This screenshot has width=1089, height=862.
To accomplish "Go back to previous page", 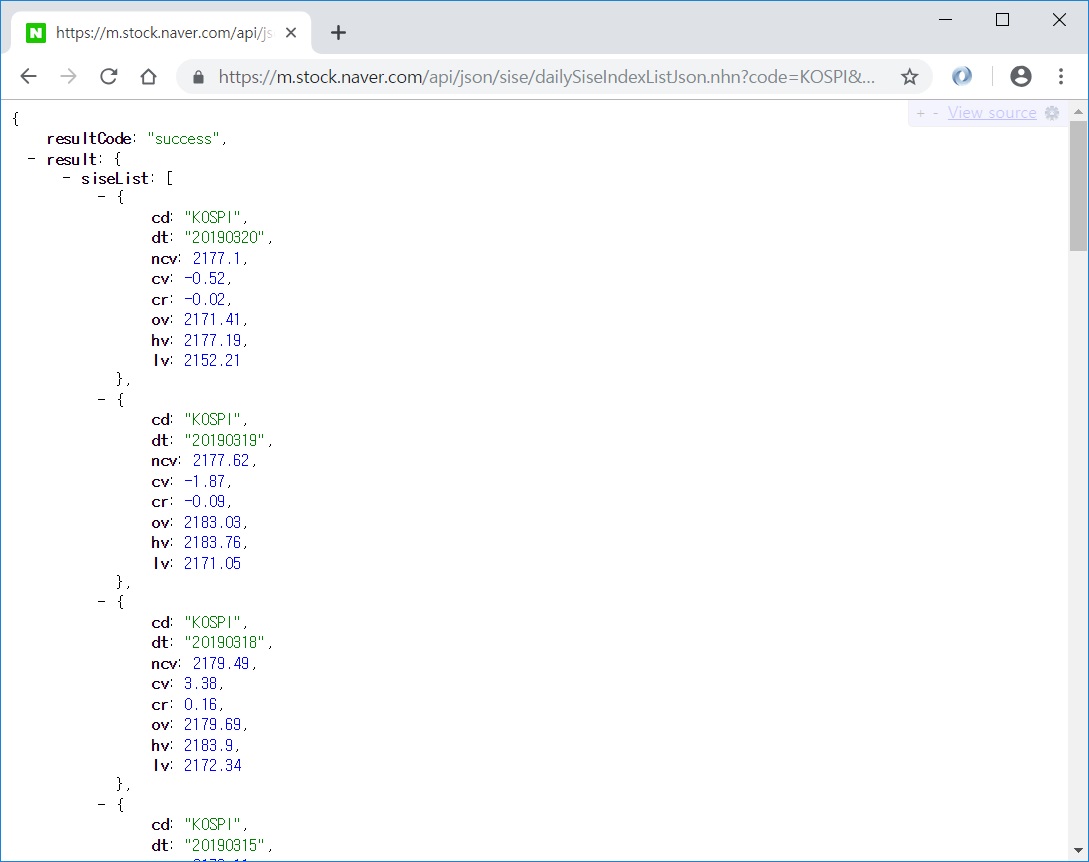I will click(28, 76).
